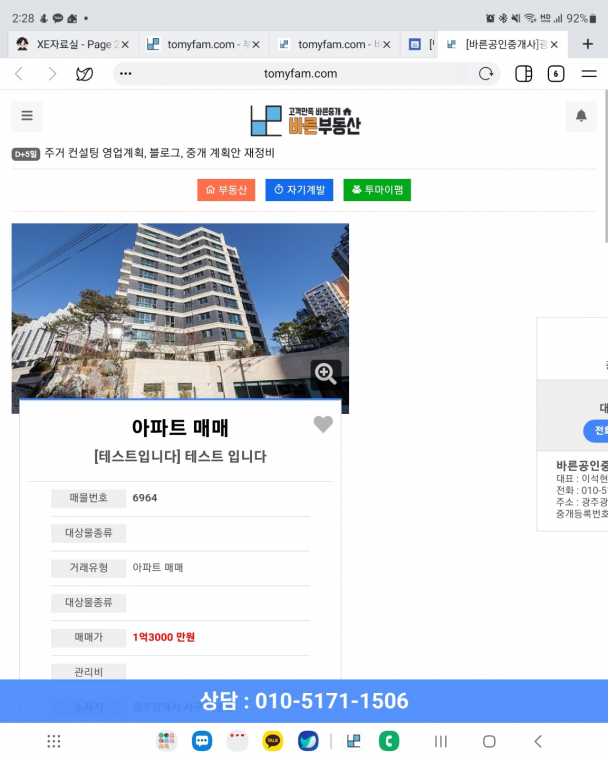Click the page vertical scrollbar
Viewport: 608px width, 760px height.
click(606, 166)
